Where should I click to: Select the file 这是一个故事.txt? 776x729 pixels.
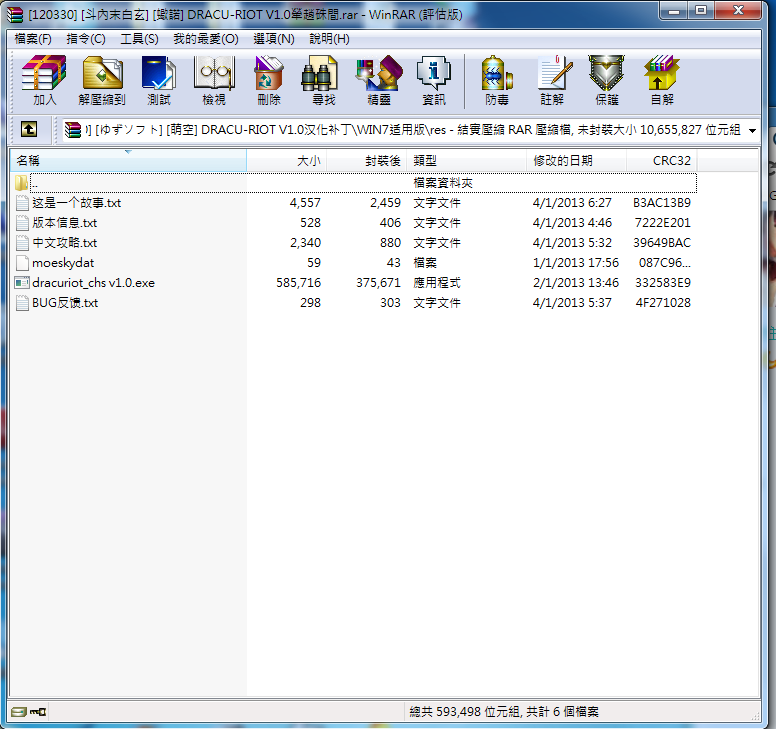(x=76, y=203)
